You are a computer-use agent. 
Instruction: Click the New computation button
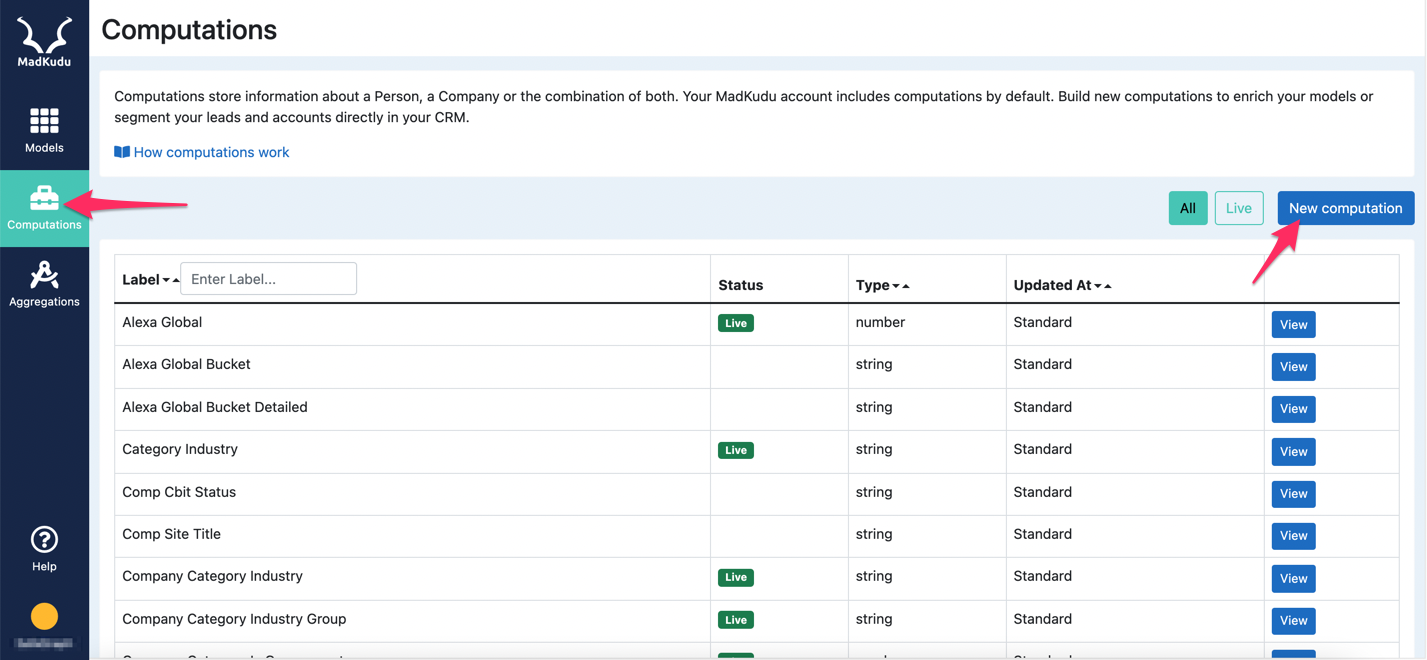point(1345,208)
